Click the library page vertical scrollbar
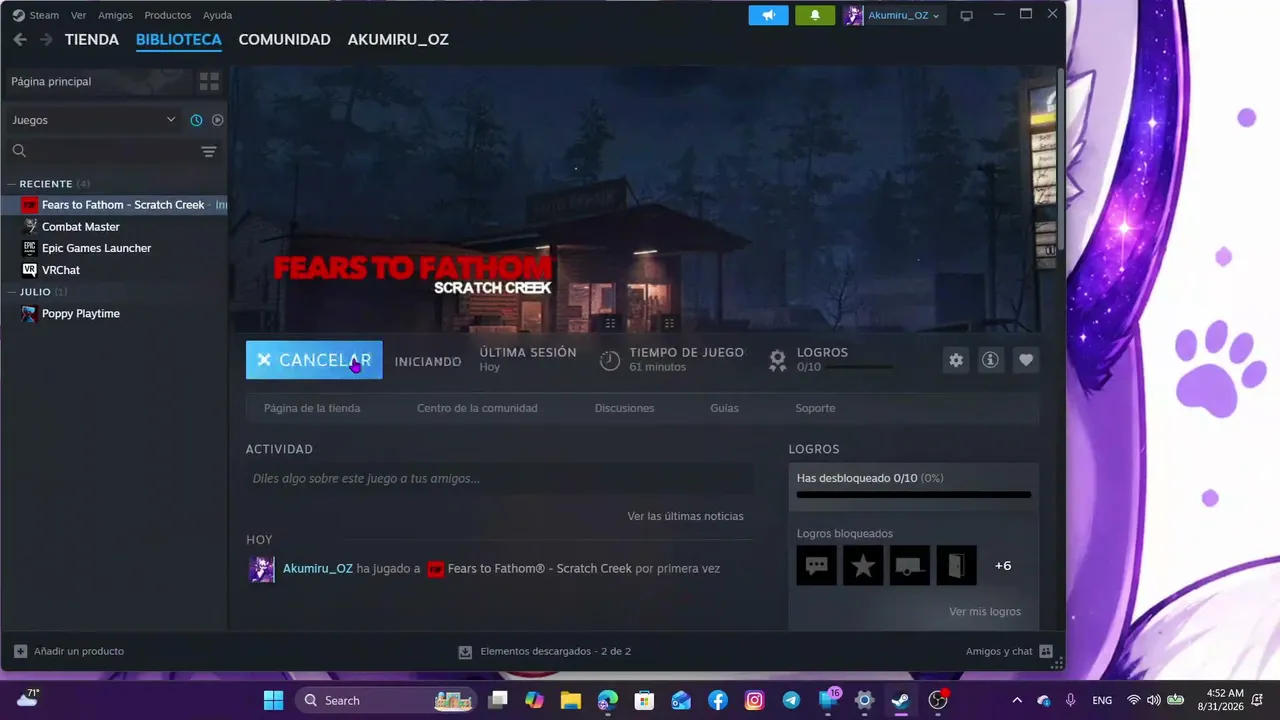The height and width of the screenshot is (720, 1280). pos(1060,158)
